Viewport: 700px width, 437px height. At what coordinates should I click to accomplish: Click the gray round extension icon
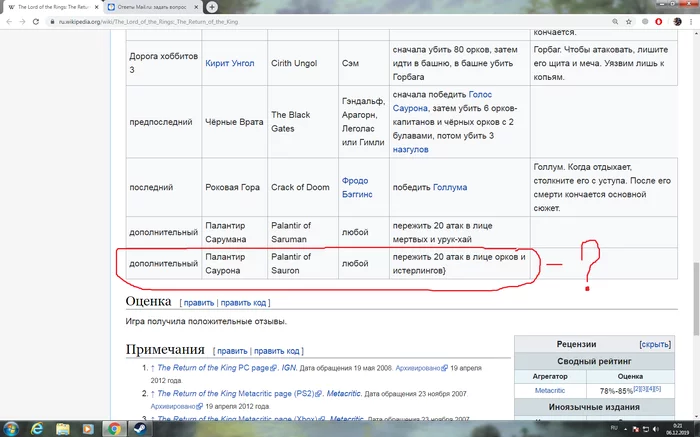[x=645, y=21]
